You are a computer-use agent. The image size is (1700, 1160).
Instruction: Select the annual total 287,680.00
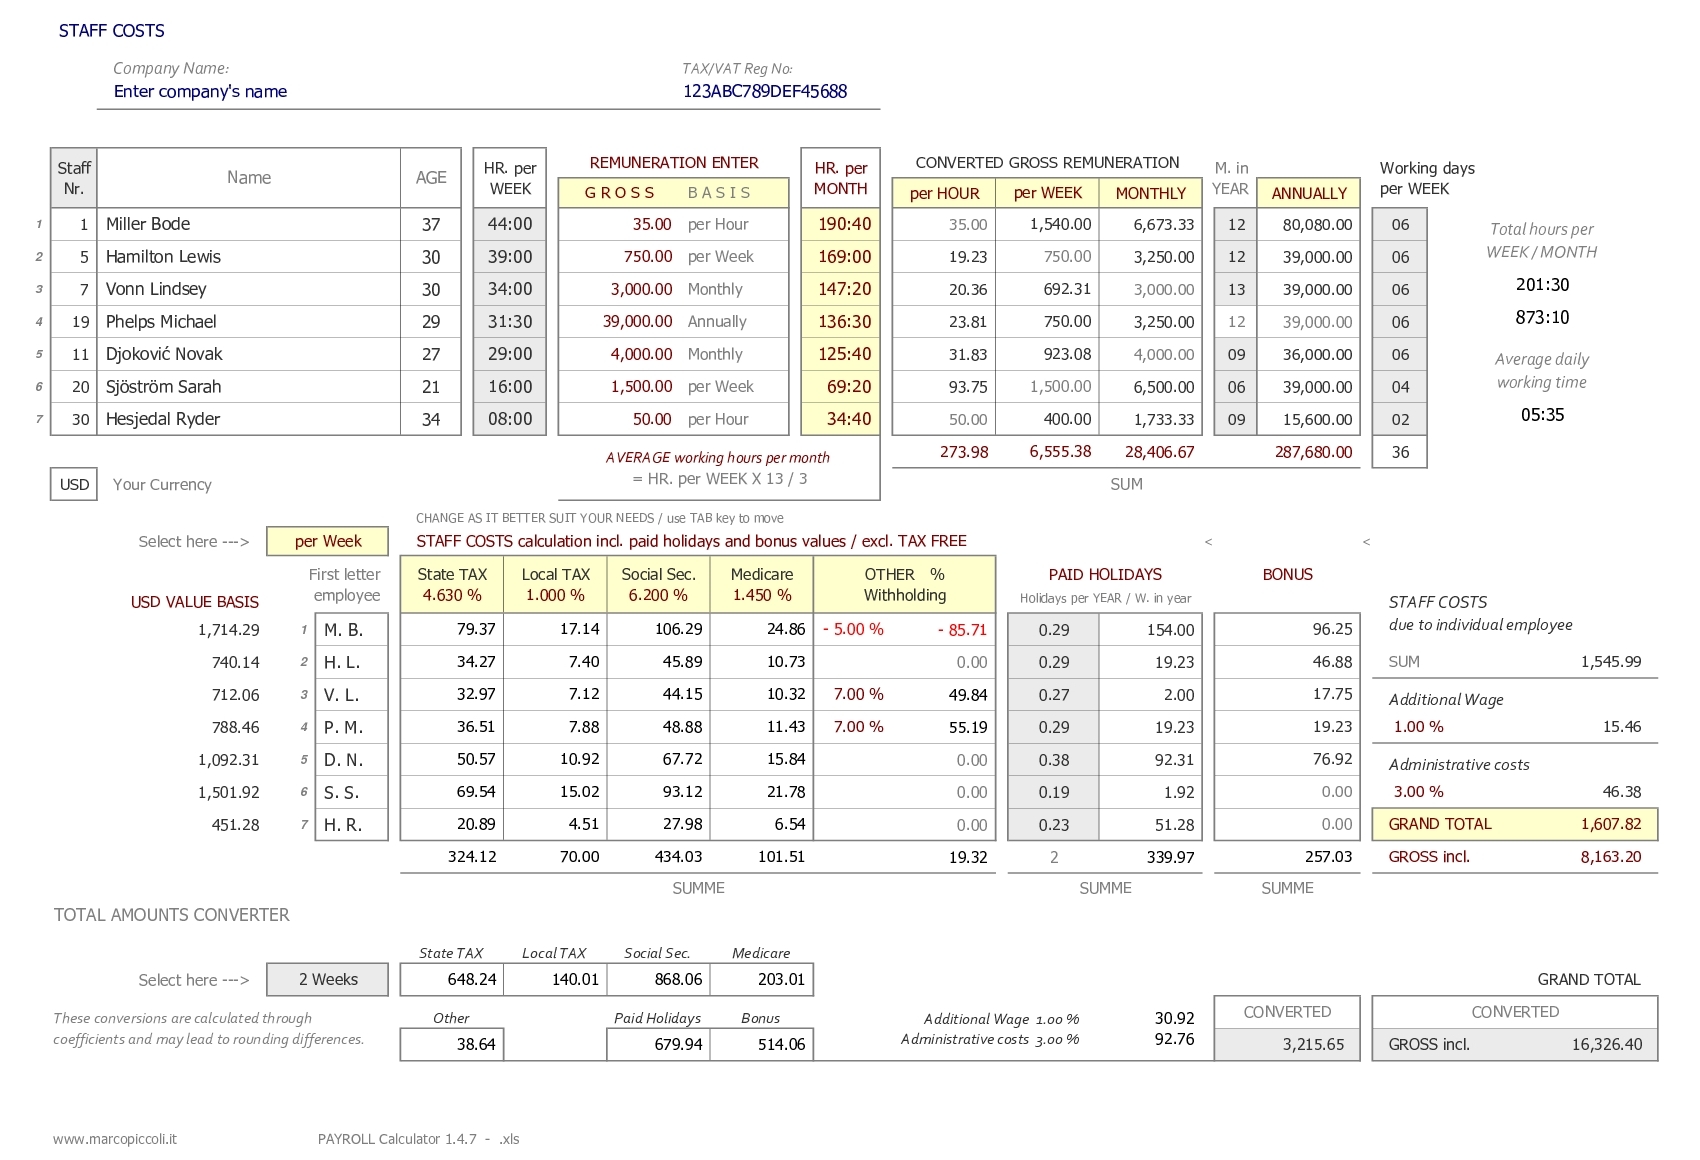[x=1313, y=452]
